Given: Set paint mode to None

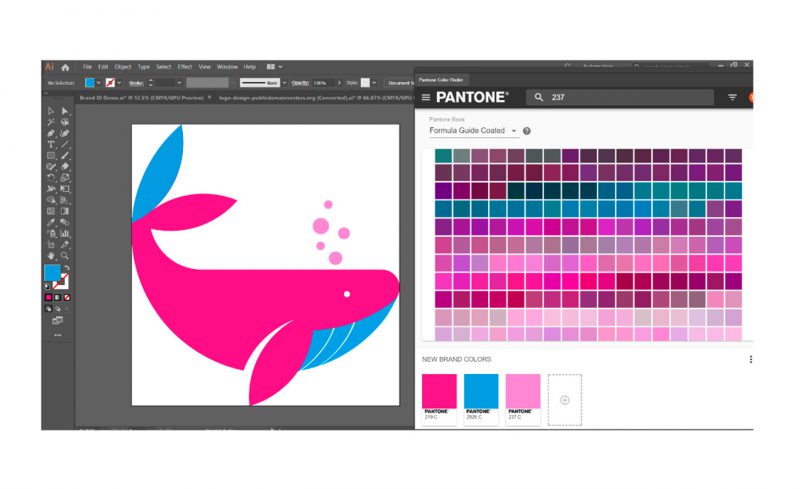Looking at the screenshot, I should point(67,297).
